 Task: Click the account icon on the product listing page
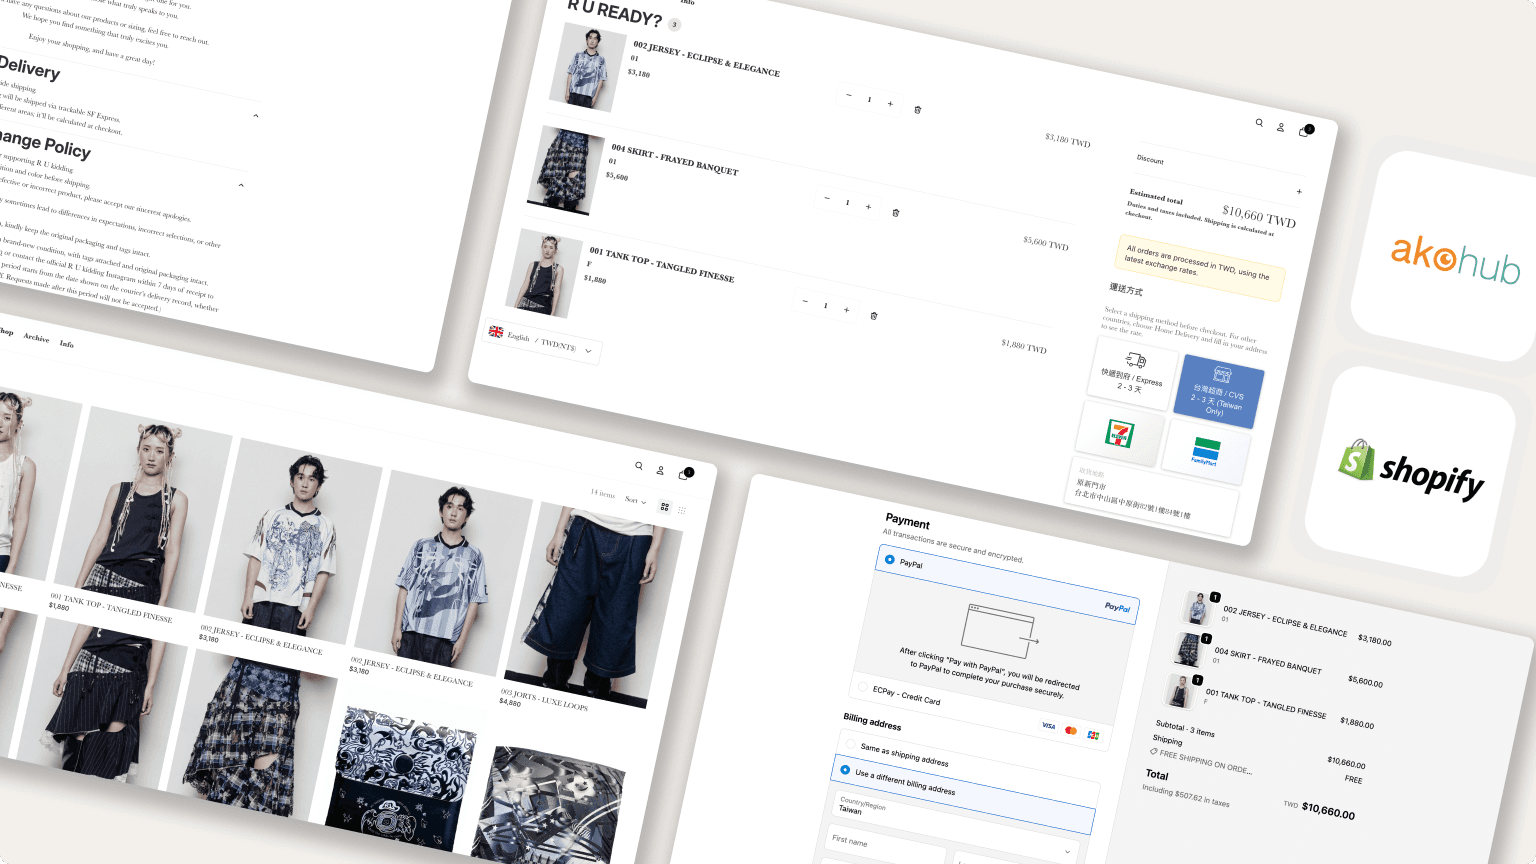pos(660,470)
